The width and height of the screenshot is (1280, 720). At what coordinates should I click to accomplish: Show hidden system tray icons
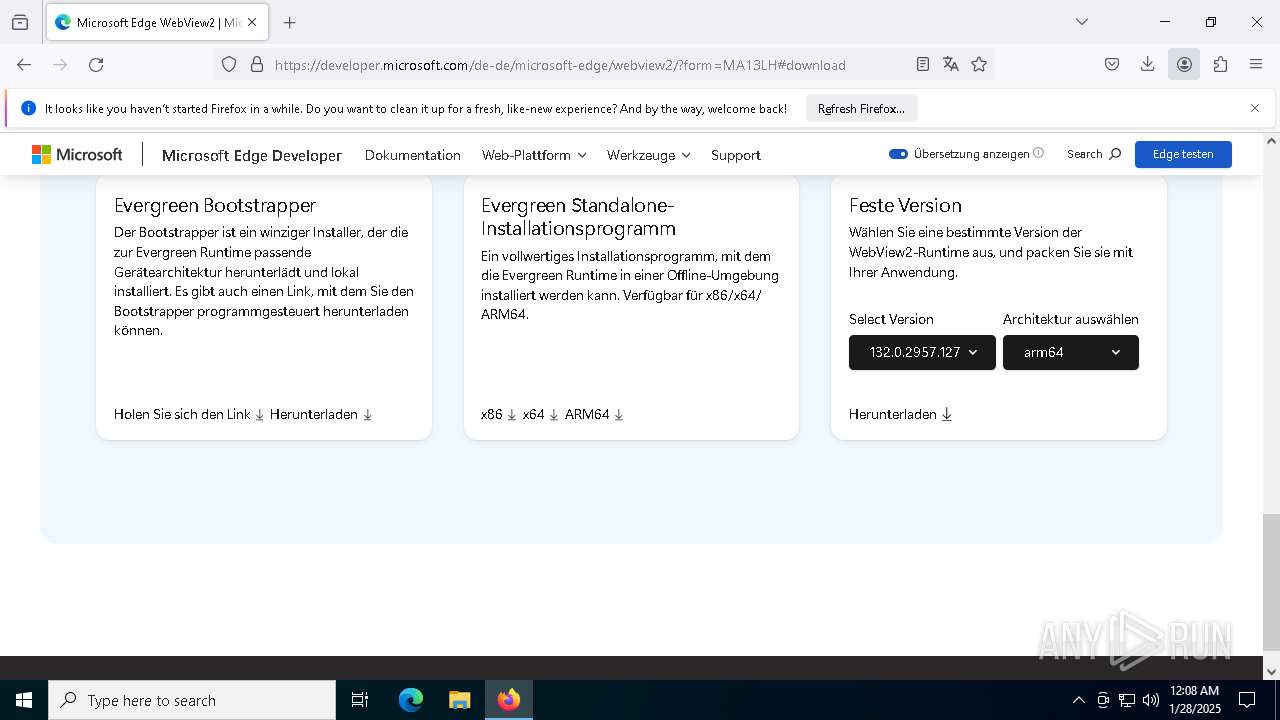pos(1078,700)
